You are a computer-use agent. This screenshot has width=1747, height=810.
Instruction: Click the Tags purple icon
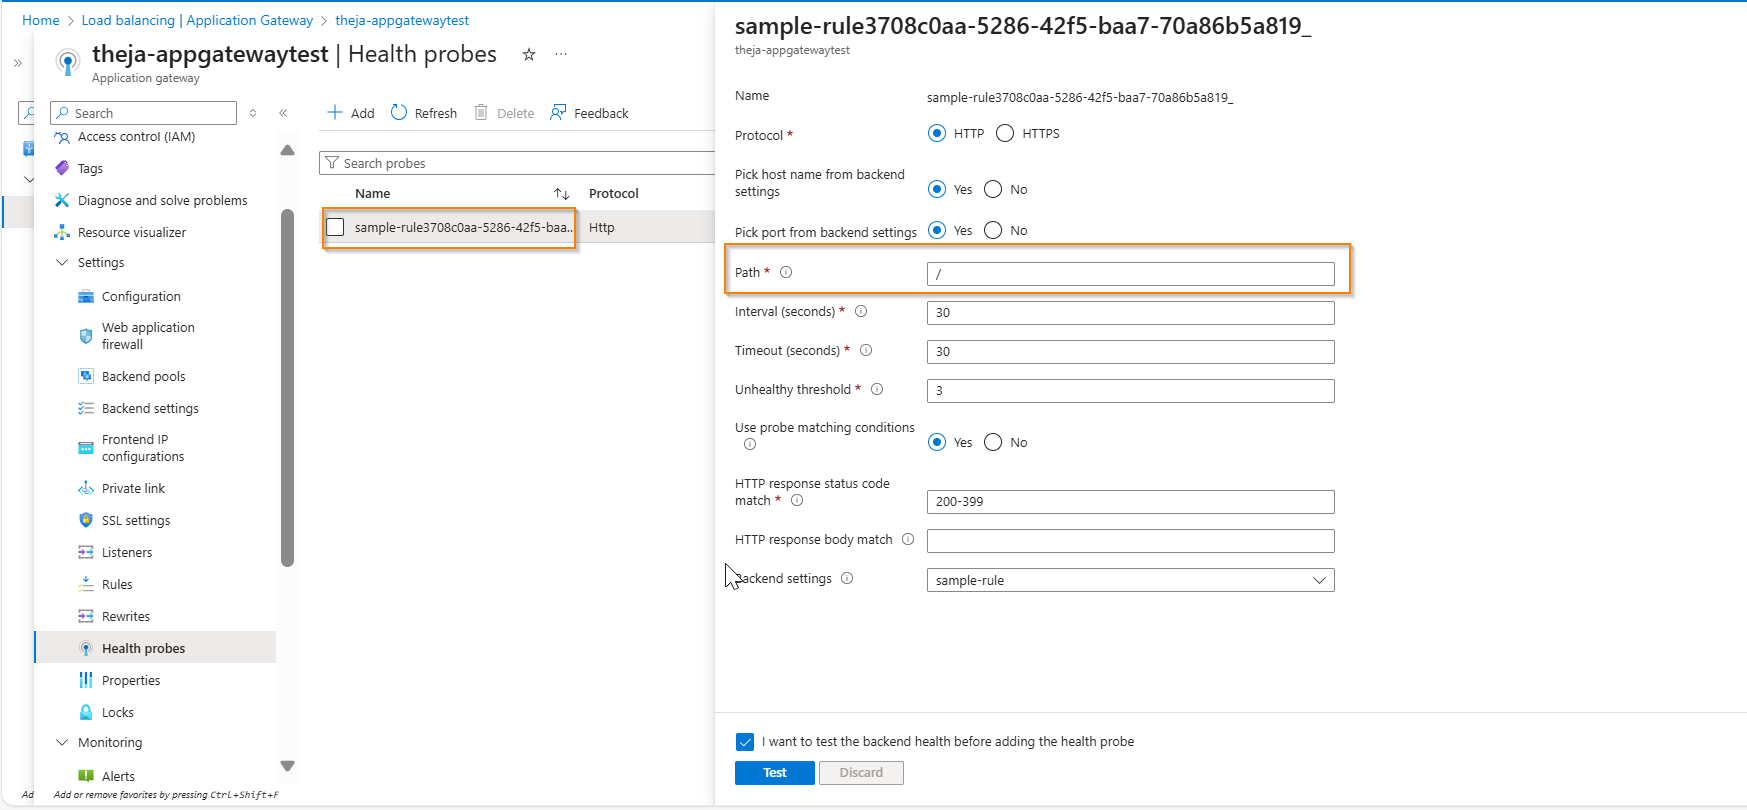[x=62, y=169]
